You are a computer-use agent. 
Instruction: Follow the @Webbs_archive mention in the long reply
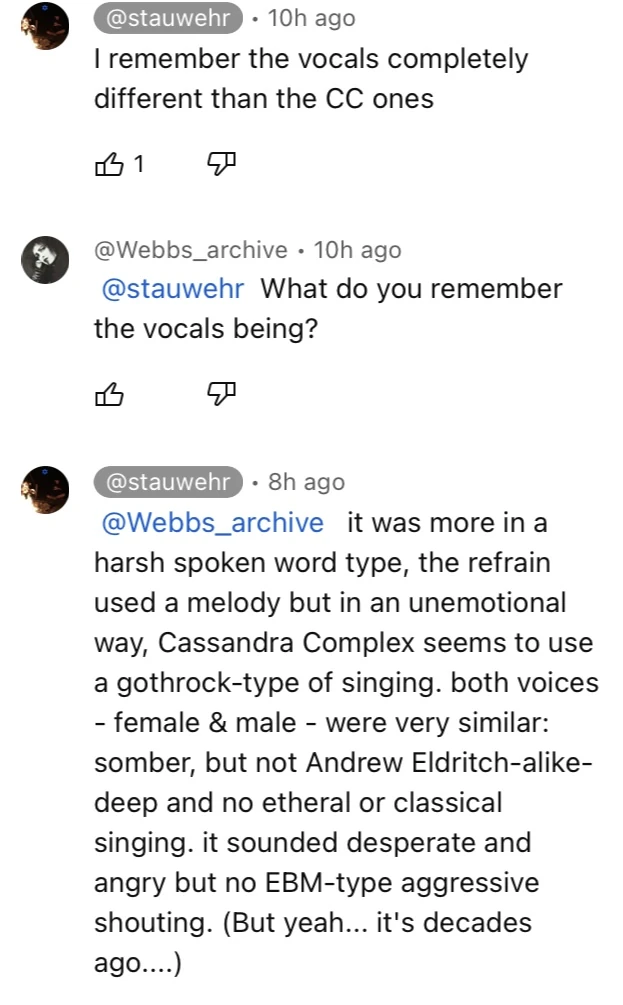click(x=213, y=523)
